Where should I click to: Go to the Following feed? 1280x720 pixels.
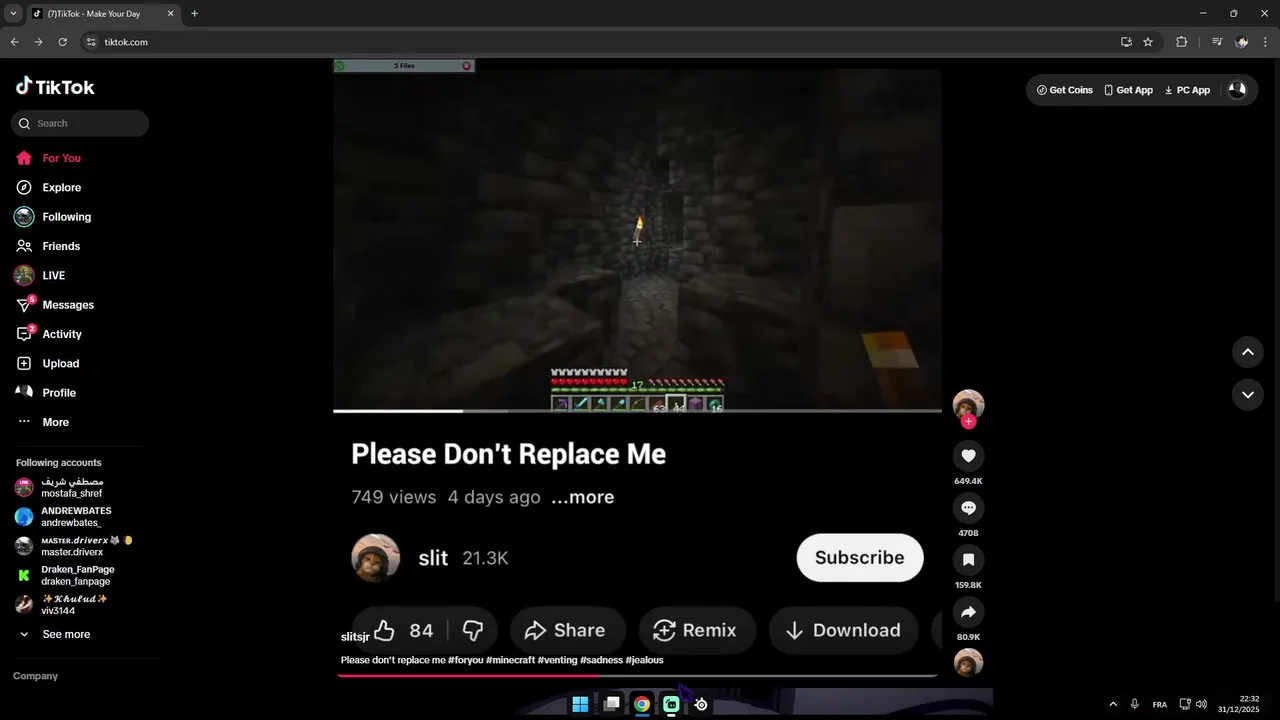pyautogui.click(x=53, y=217)
